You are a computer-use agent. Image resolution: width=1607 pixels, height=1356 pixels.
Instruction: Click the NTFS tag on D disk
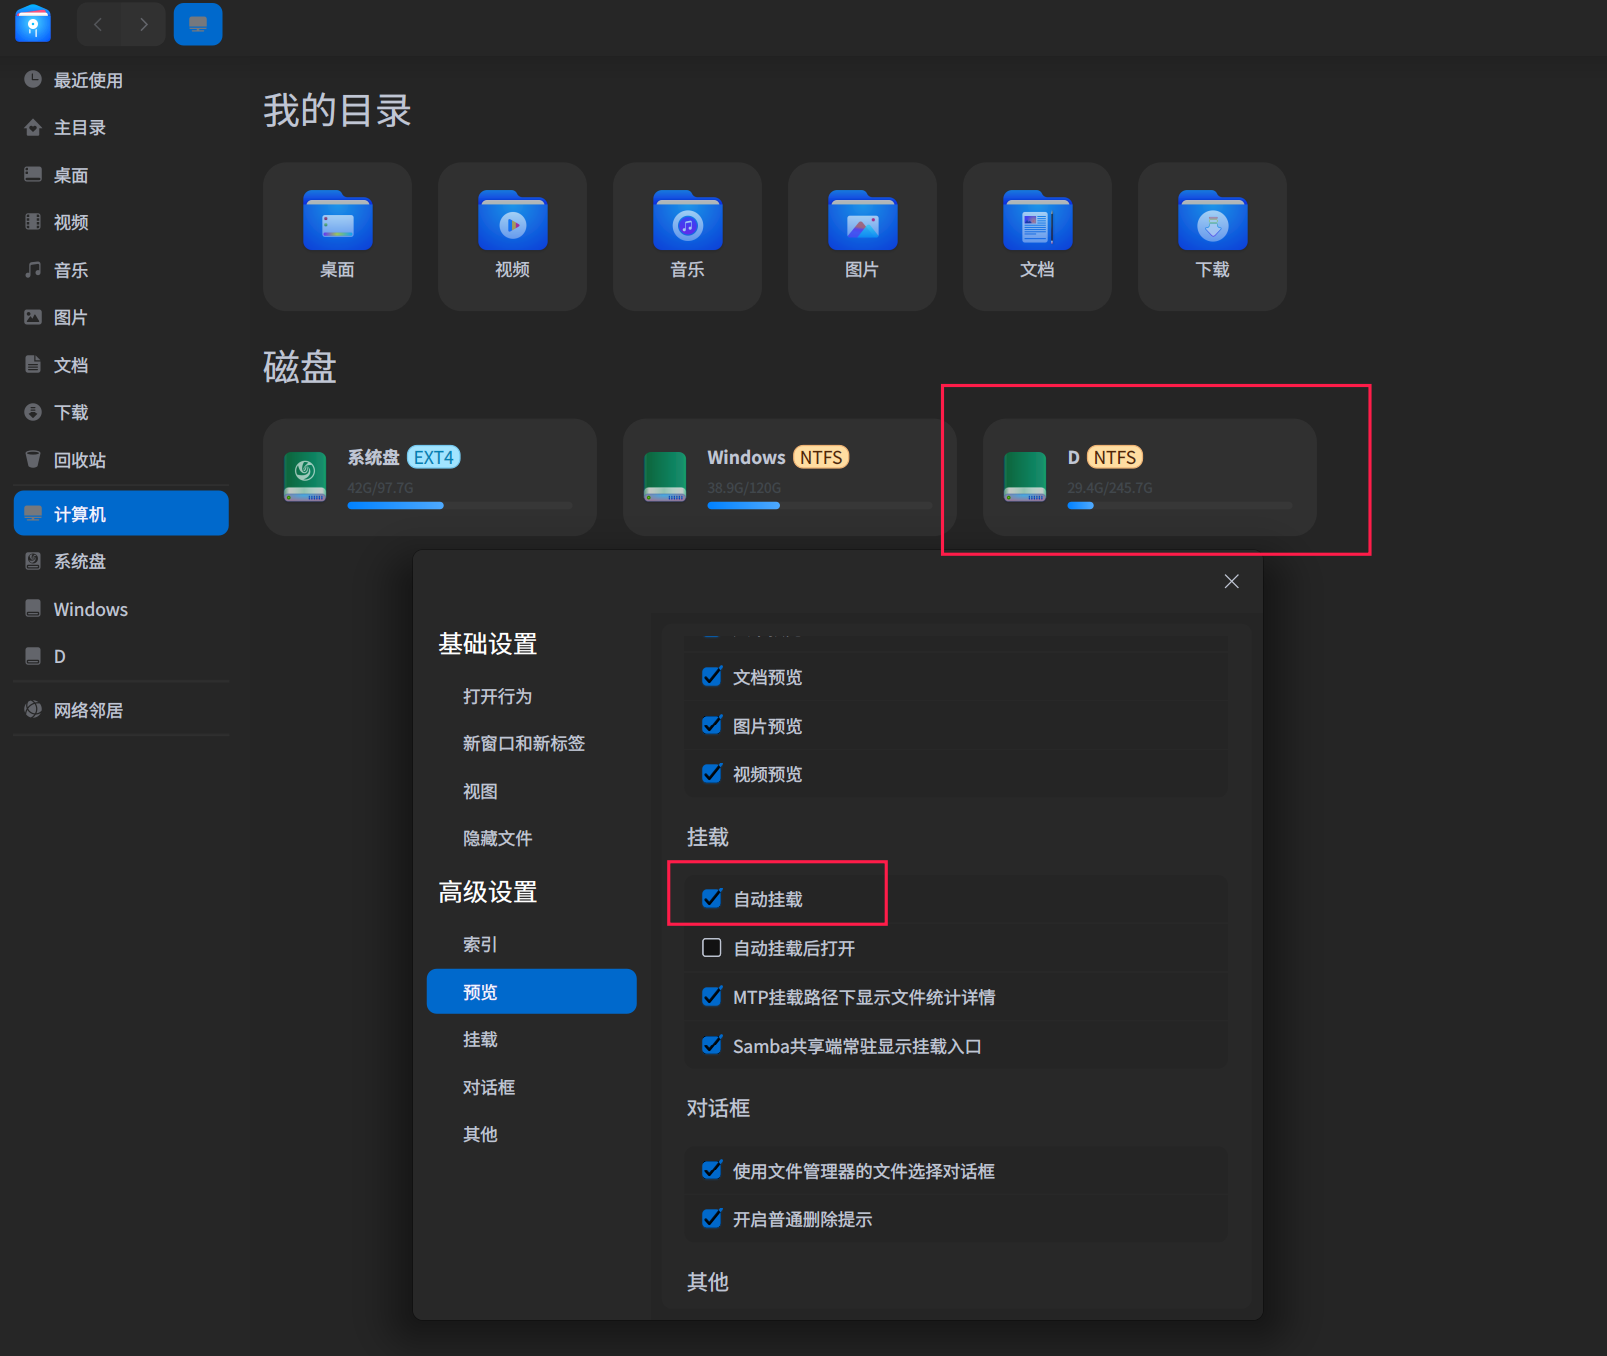[x=1115, y=457]
